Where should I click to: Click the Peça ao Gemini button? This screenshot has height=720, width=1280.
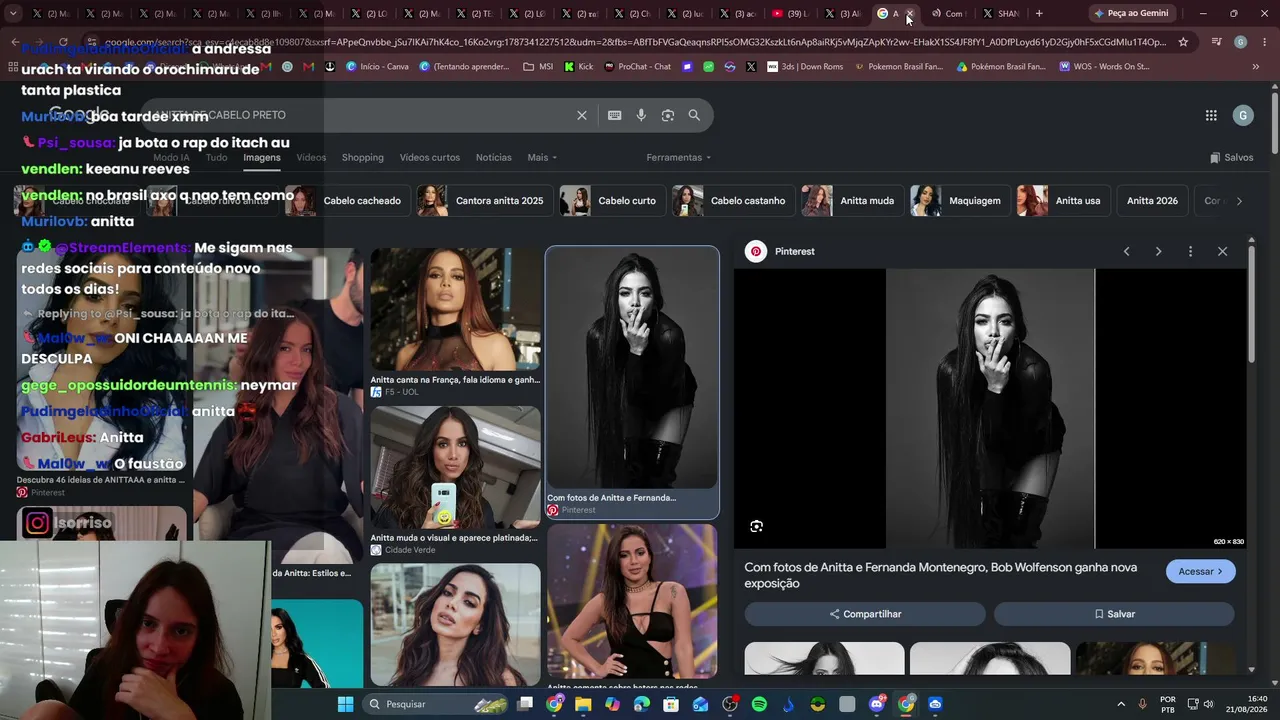click(x=1131, y=13)
